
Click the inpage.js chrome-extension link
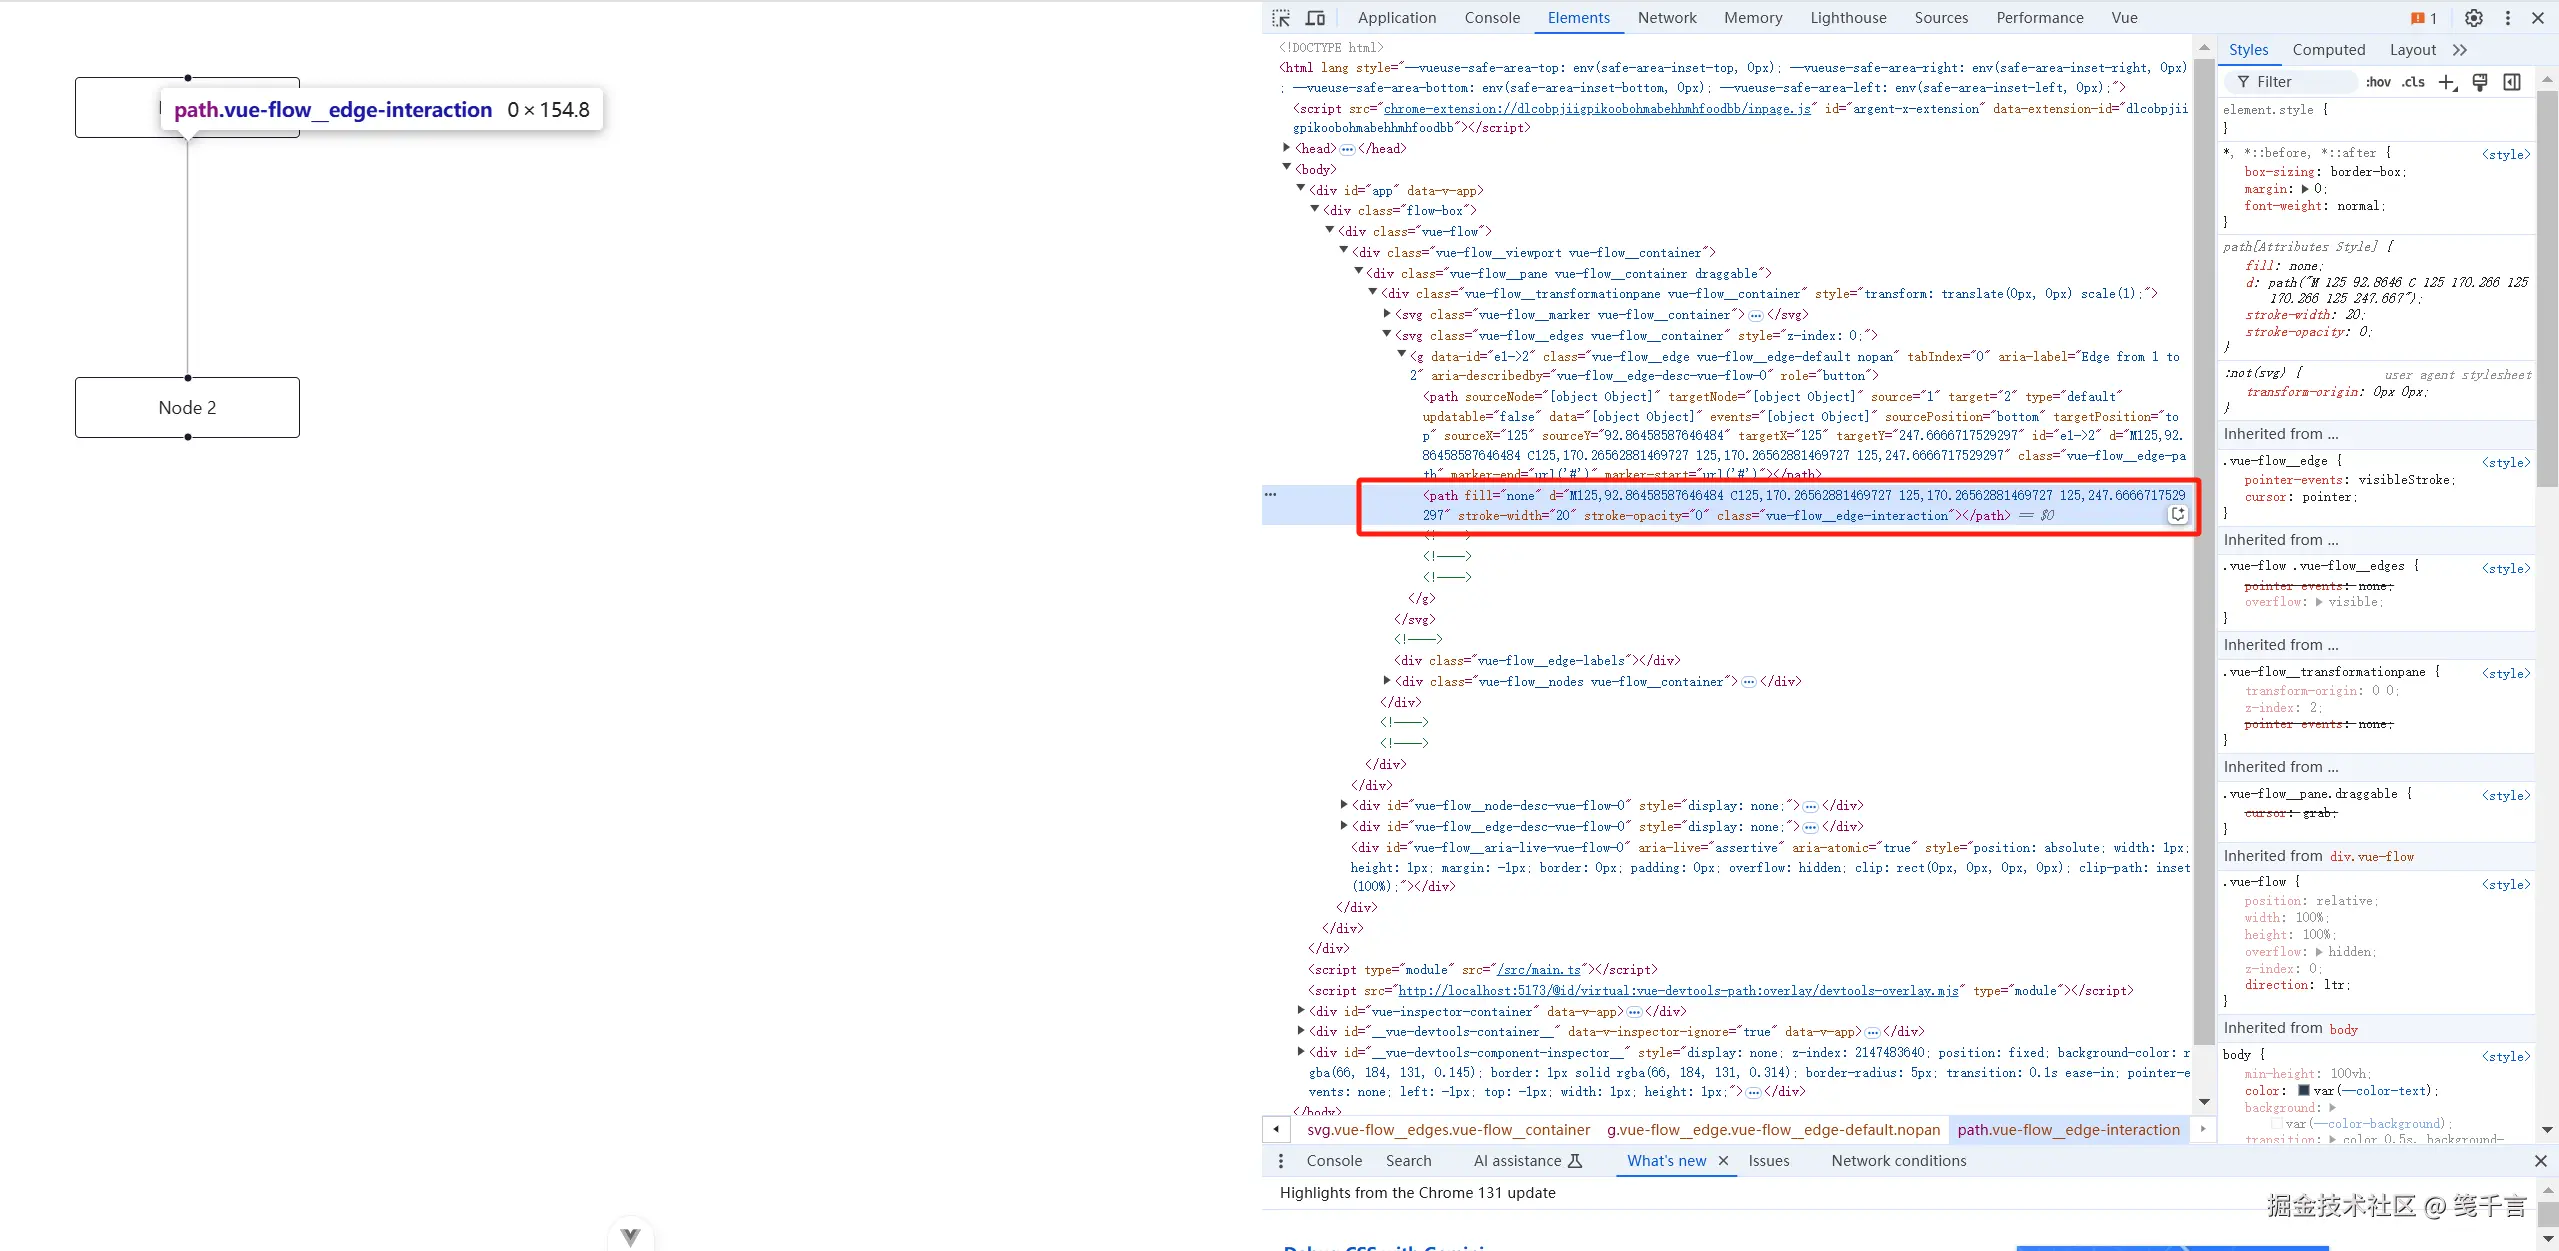(x=1597, y=108)
